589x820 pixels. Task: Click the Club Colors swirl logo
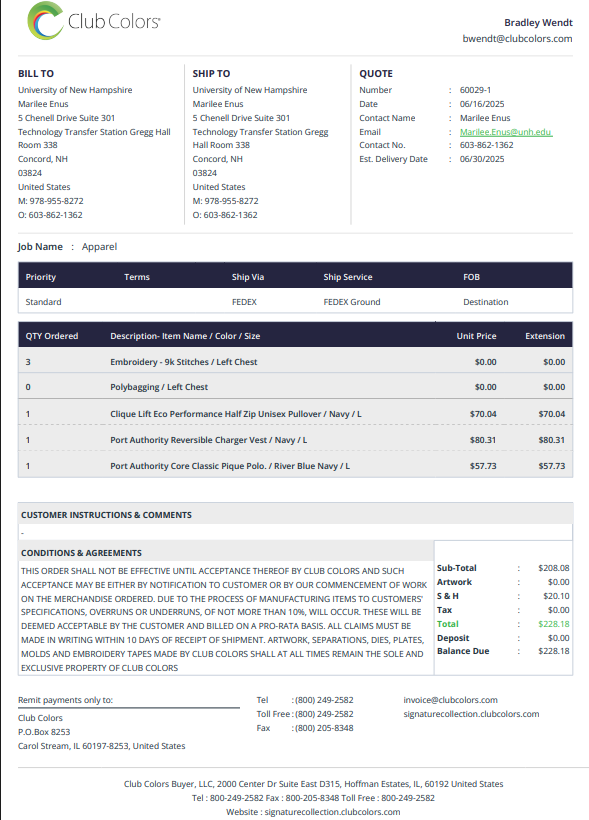(x=46, y=21)
